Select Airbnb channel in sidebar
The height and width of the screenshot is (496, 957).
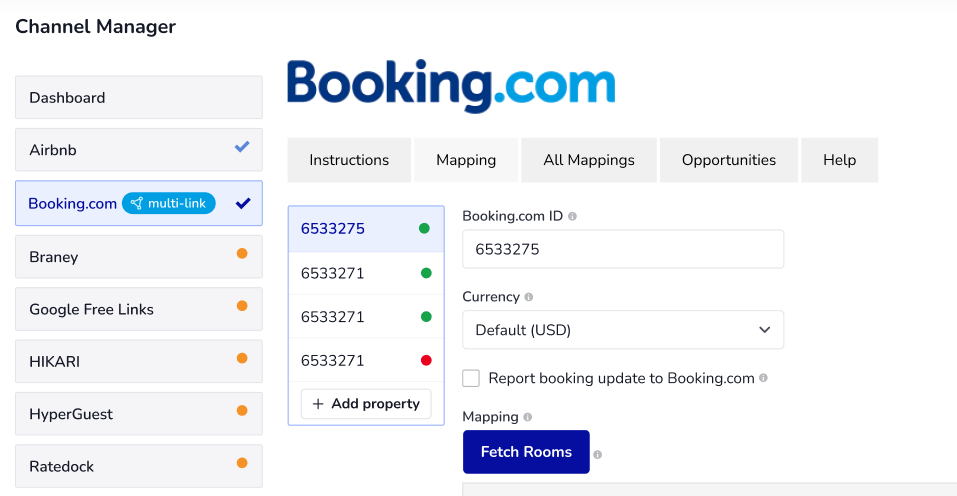139,149
